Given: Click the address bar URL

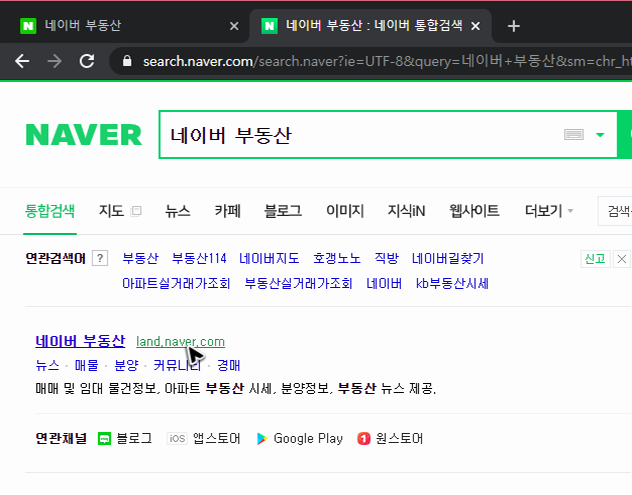Looking at the screenshot, I should click(x=387, y=61).
